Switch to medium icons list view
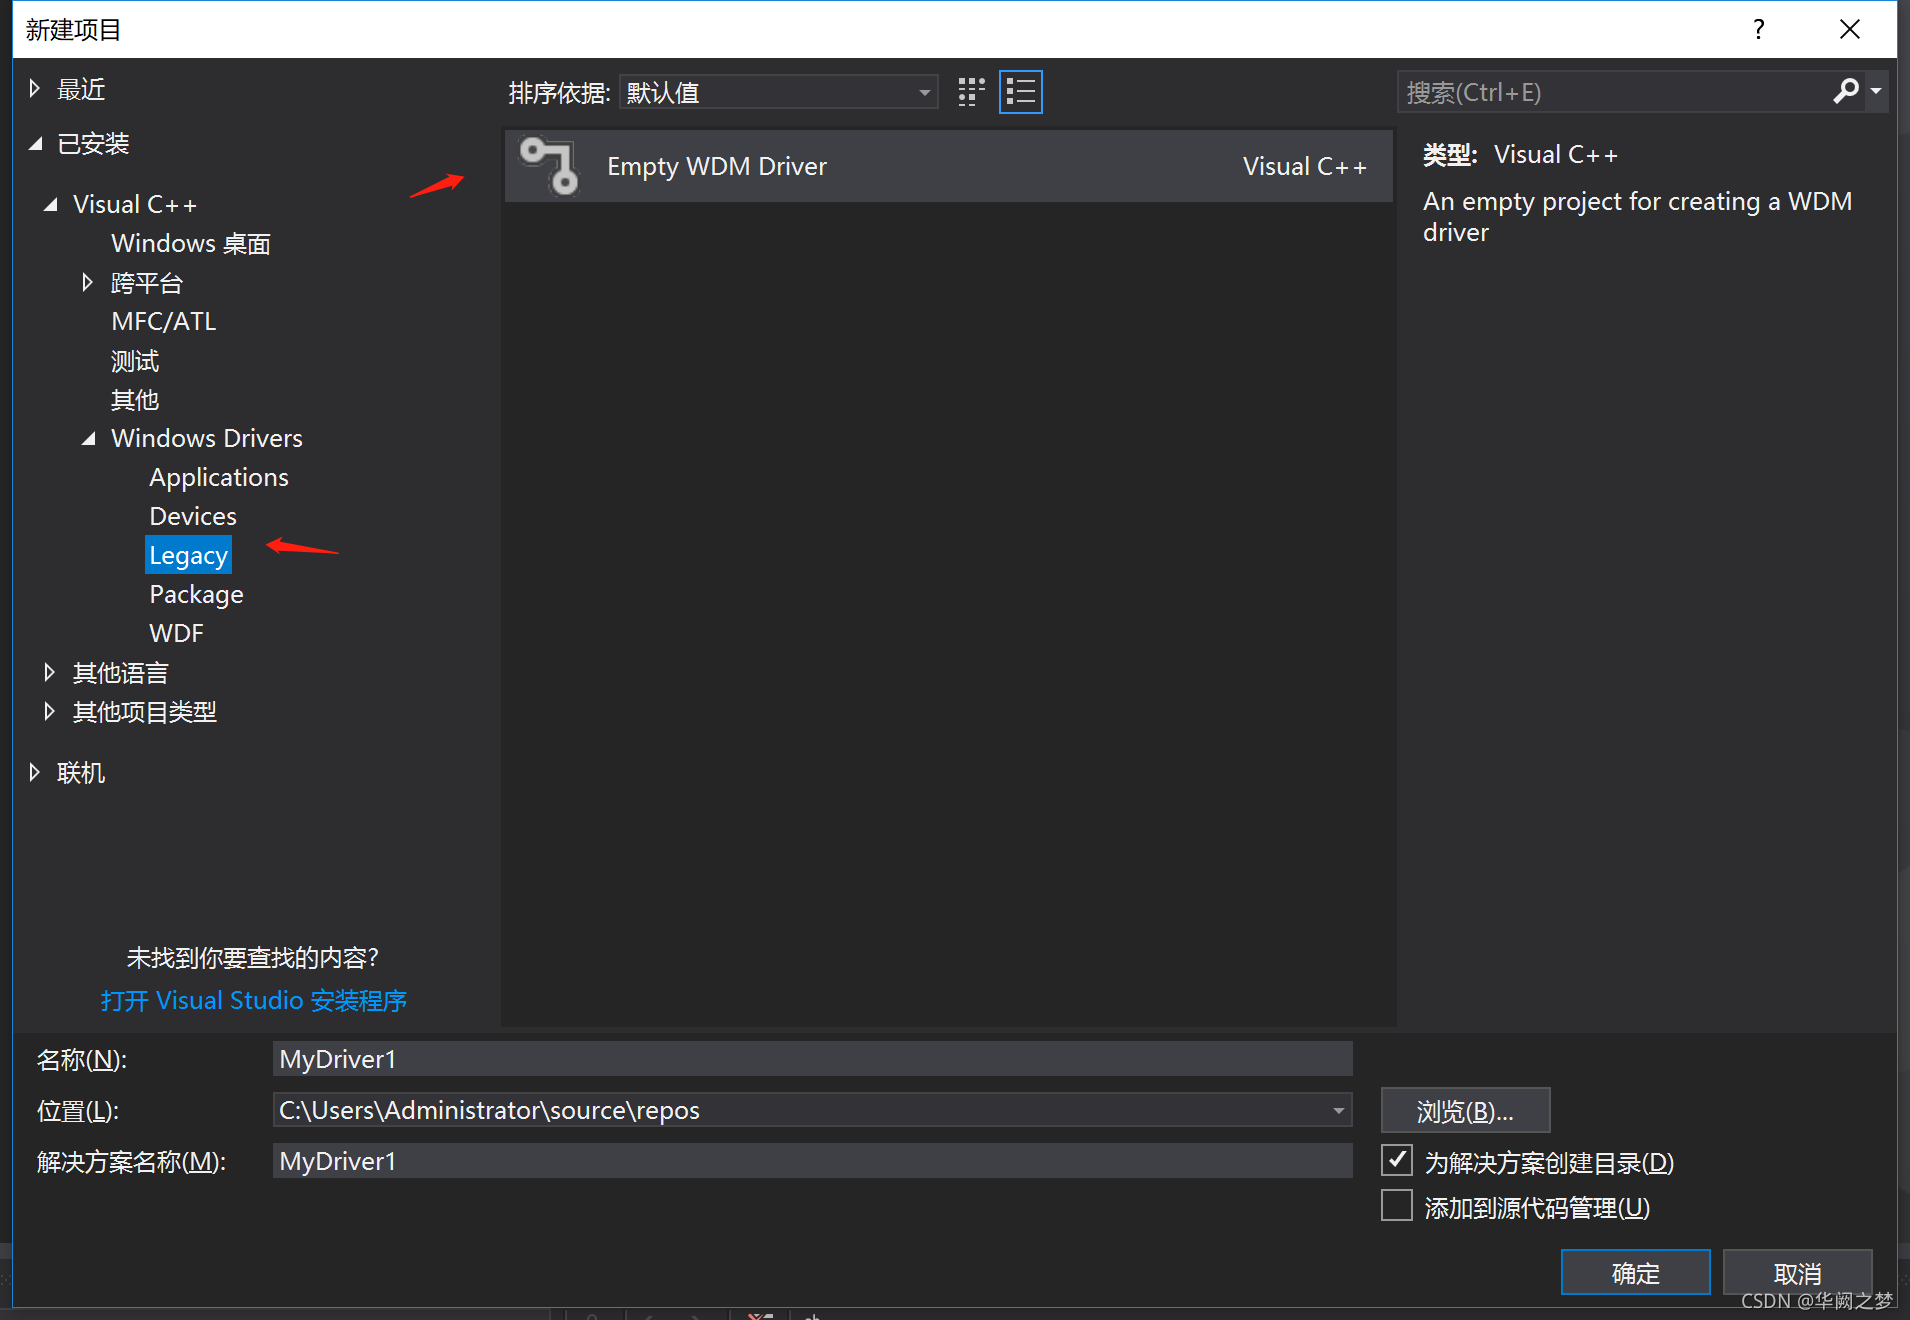The height and width of the screenshot is (1320, 1910). (1020, 92)
